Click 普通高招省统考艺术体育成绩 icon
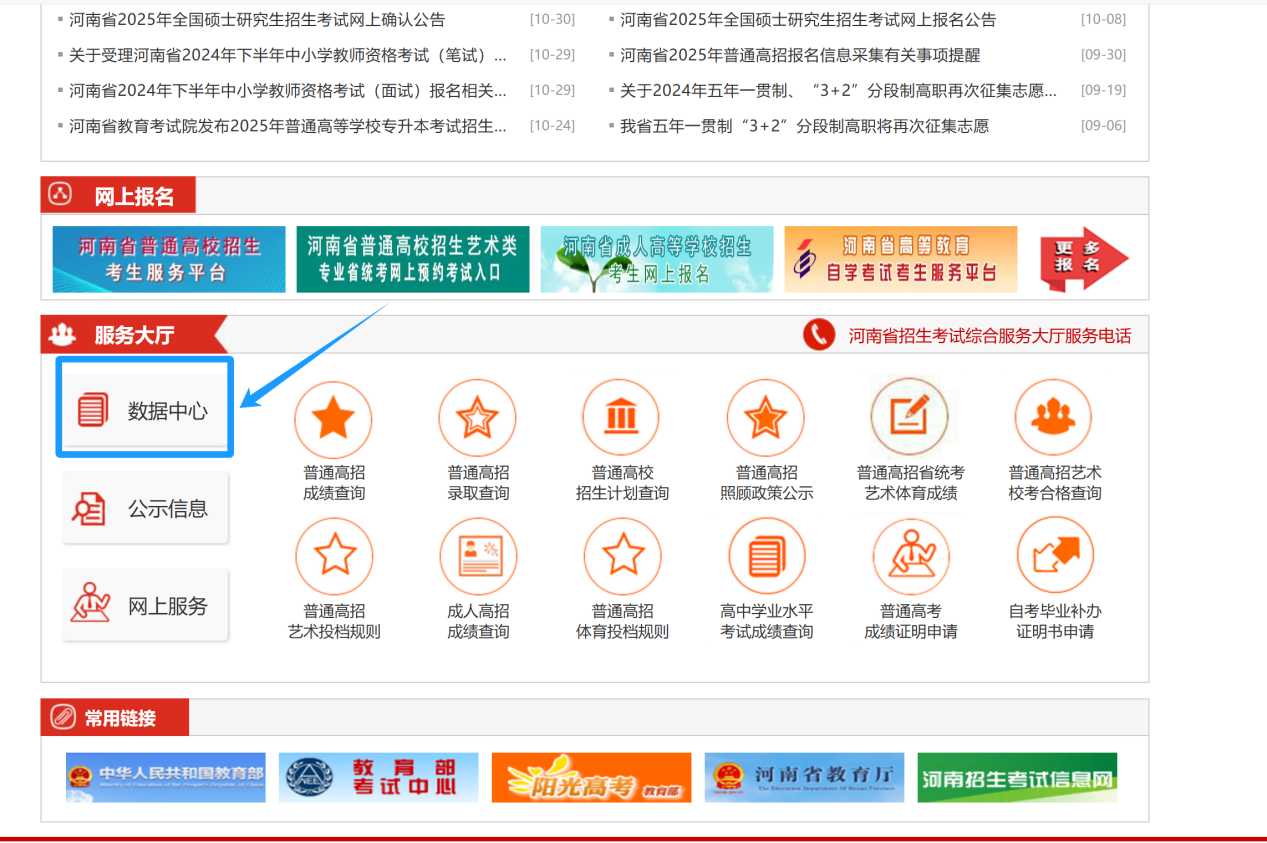Image resolution: width=1267 pixels, height=843 pixels. (909, 417)
